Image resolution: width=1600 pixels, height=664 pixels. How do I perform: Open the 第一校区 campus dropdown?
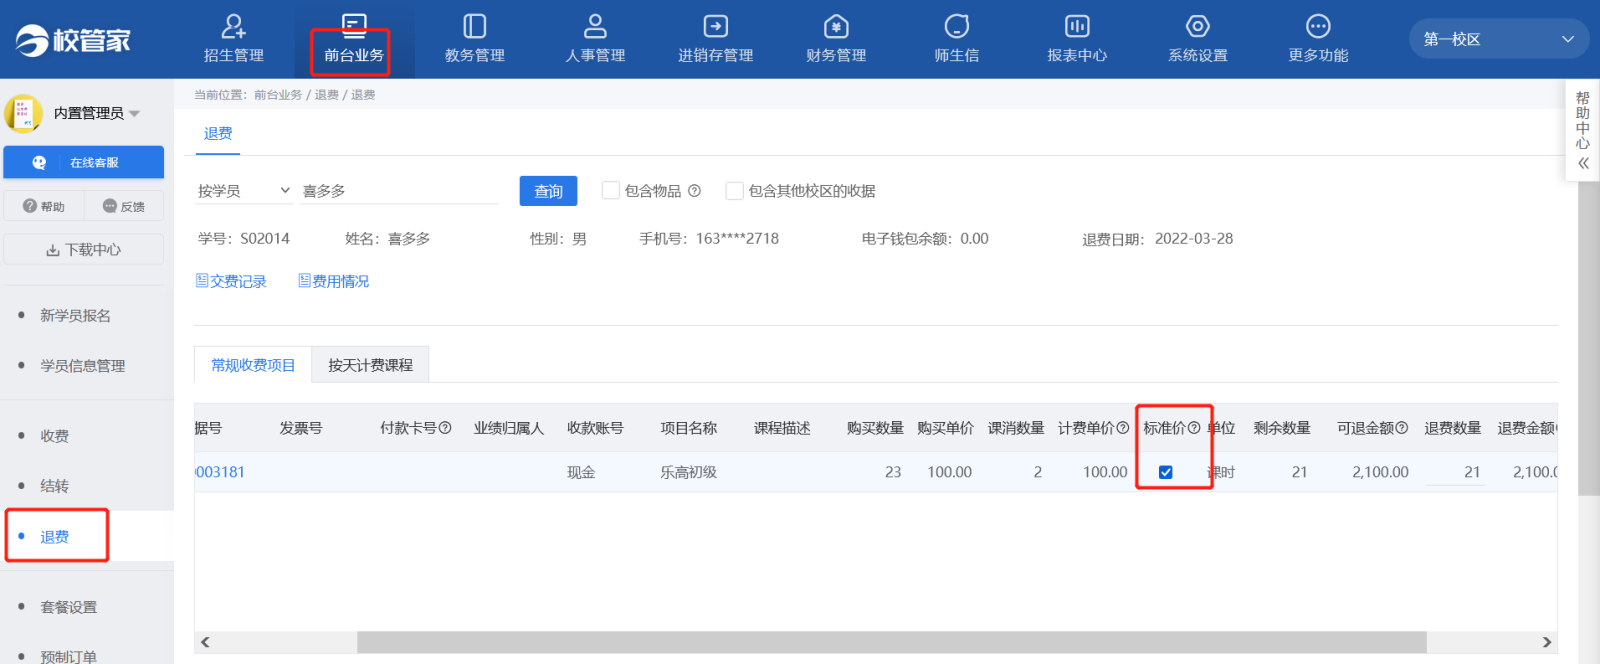pos(1498,39)
